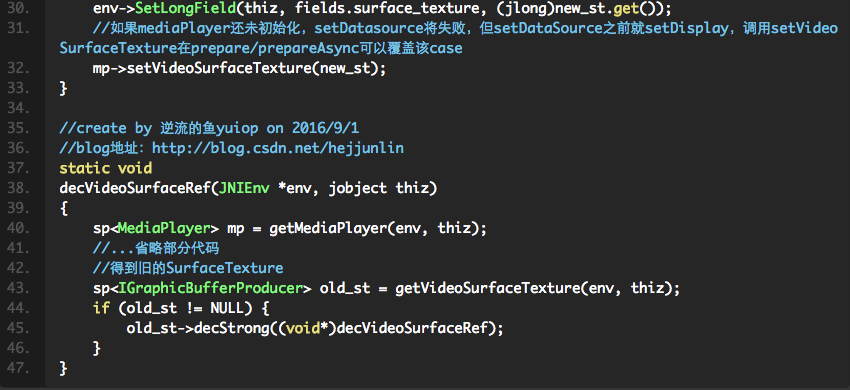The height and width of the screenshot is (390, 850).
Task: Click line number 45 in the gutter
Action: click(x=18, y=328)
